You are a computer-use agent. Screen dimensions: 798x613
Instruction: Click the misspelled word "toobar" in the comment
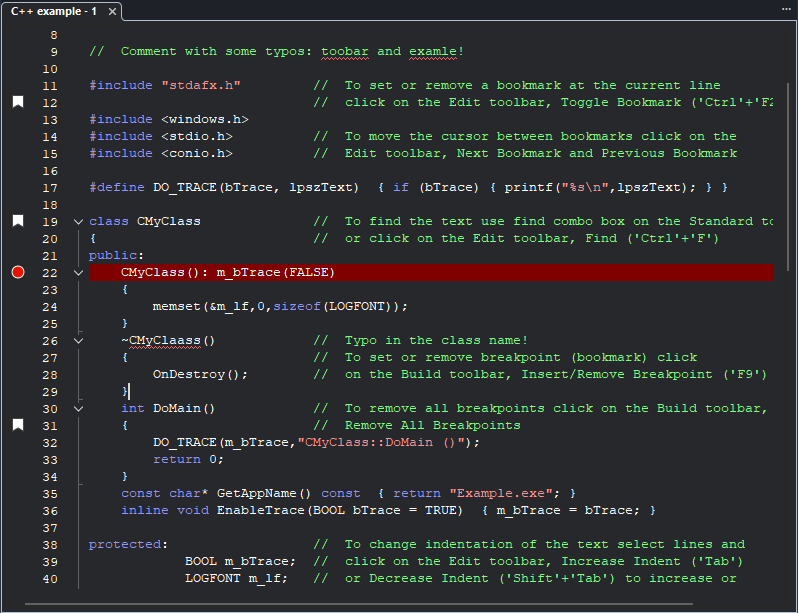coord(345,51)
